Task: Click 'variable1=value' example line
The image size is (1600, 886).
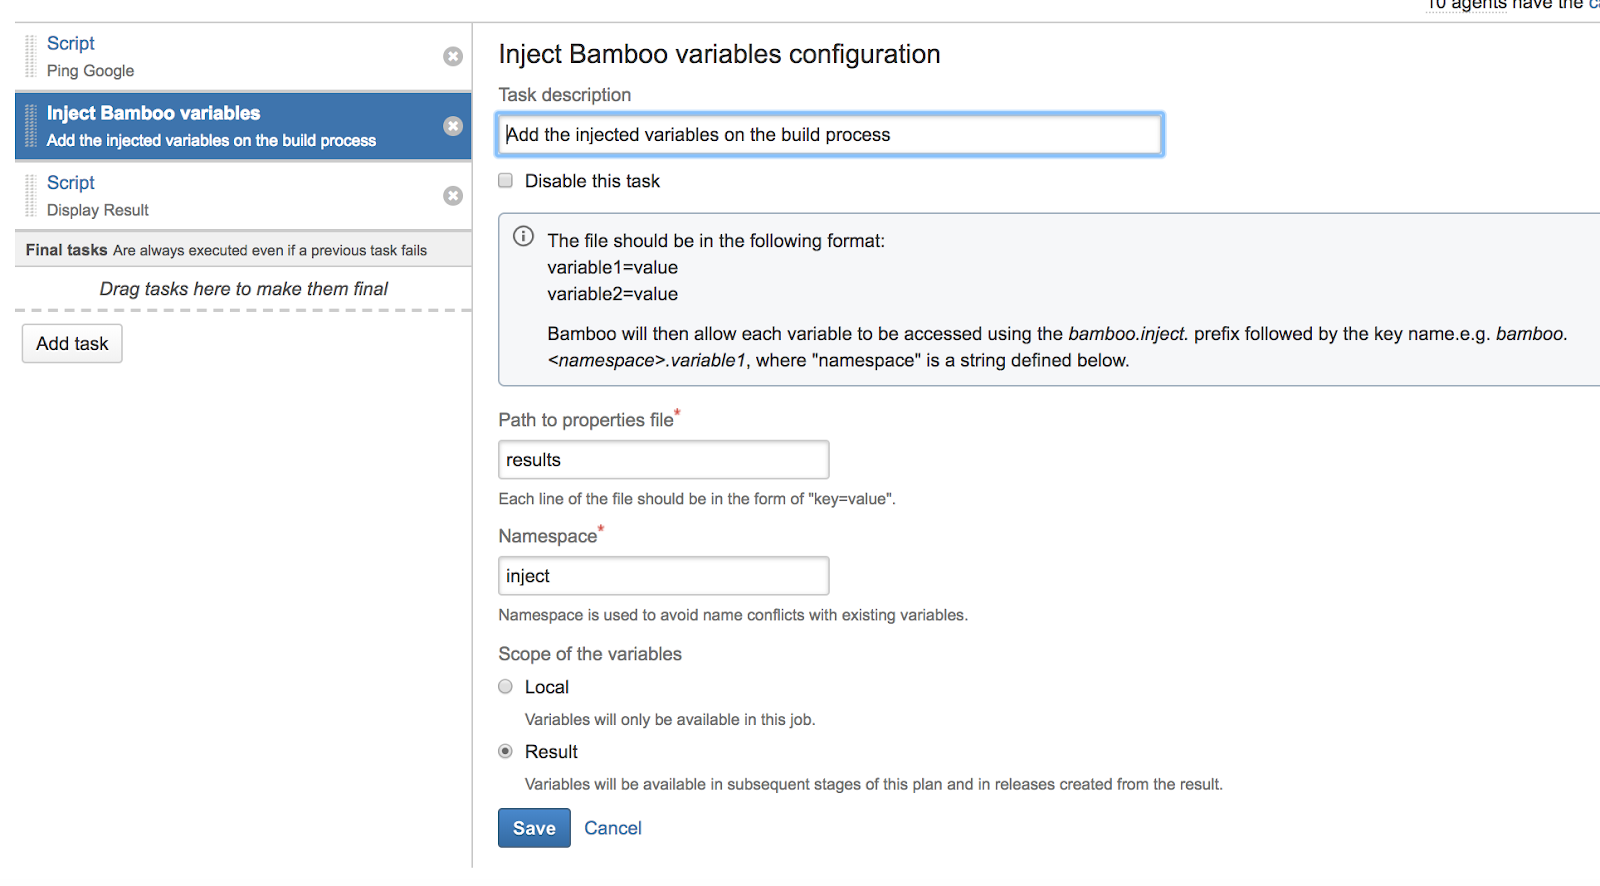Action: click(613, 267)
